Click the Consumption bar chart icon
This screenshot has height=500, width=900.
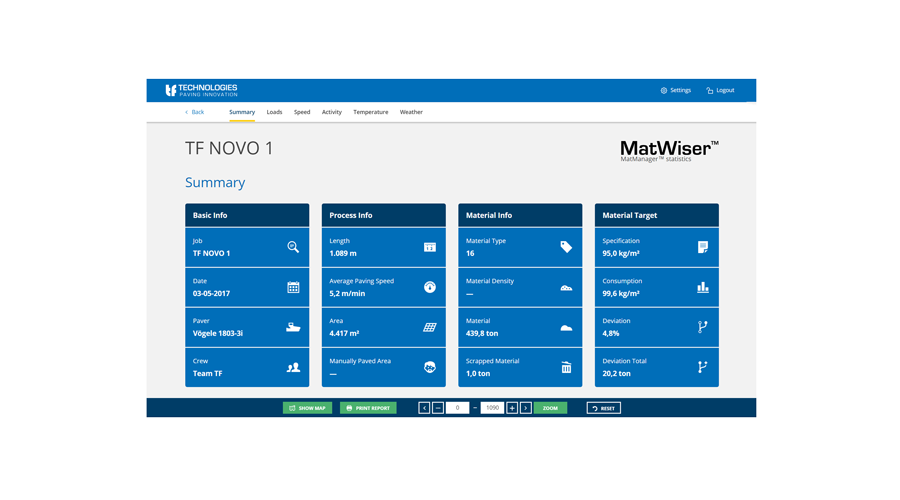(x=703, y=287)
